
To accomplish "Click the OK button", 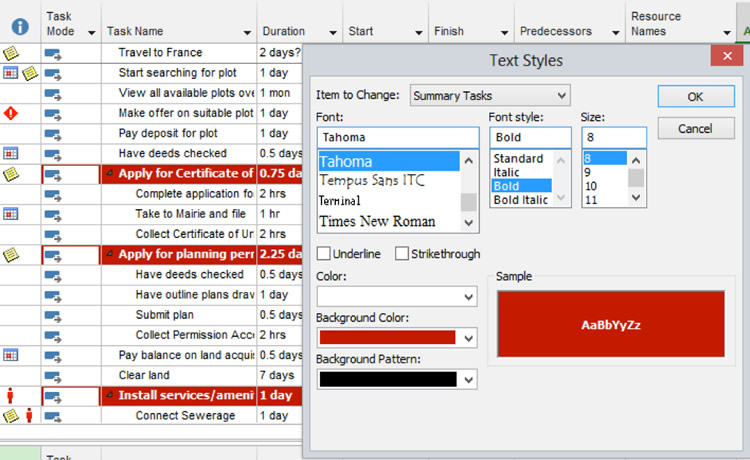I will click(x=695, y=97).
